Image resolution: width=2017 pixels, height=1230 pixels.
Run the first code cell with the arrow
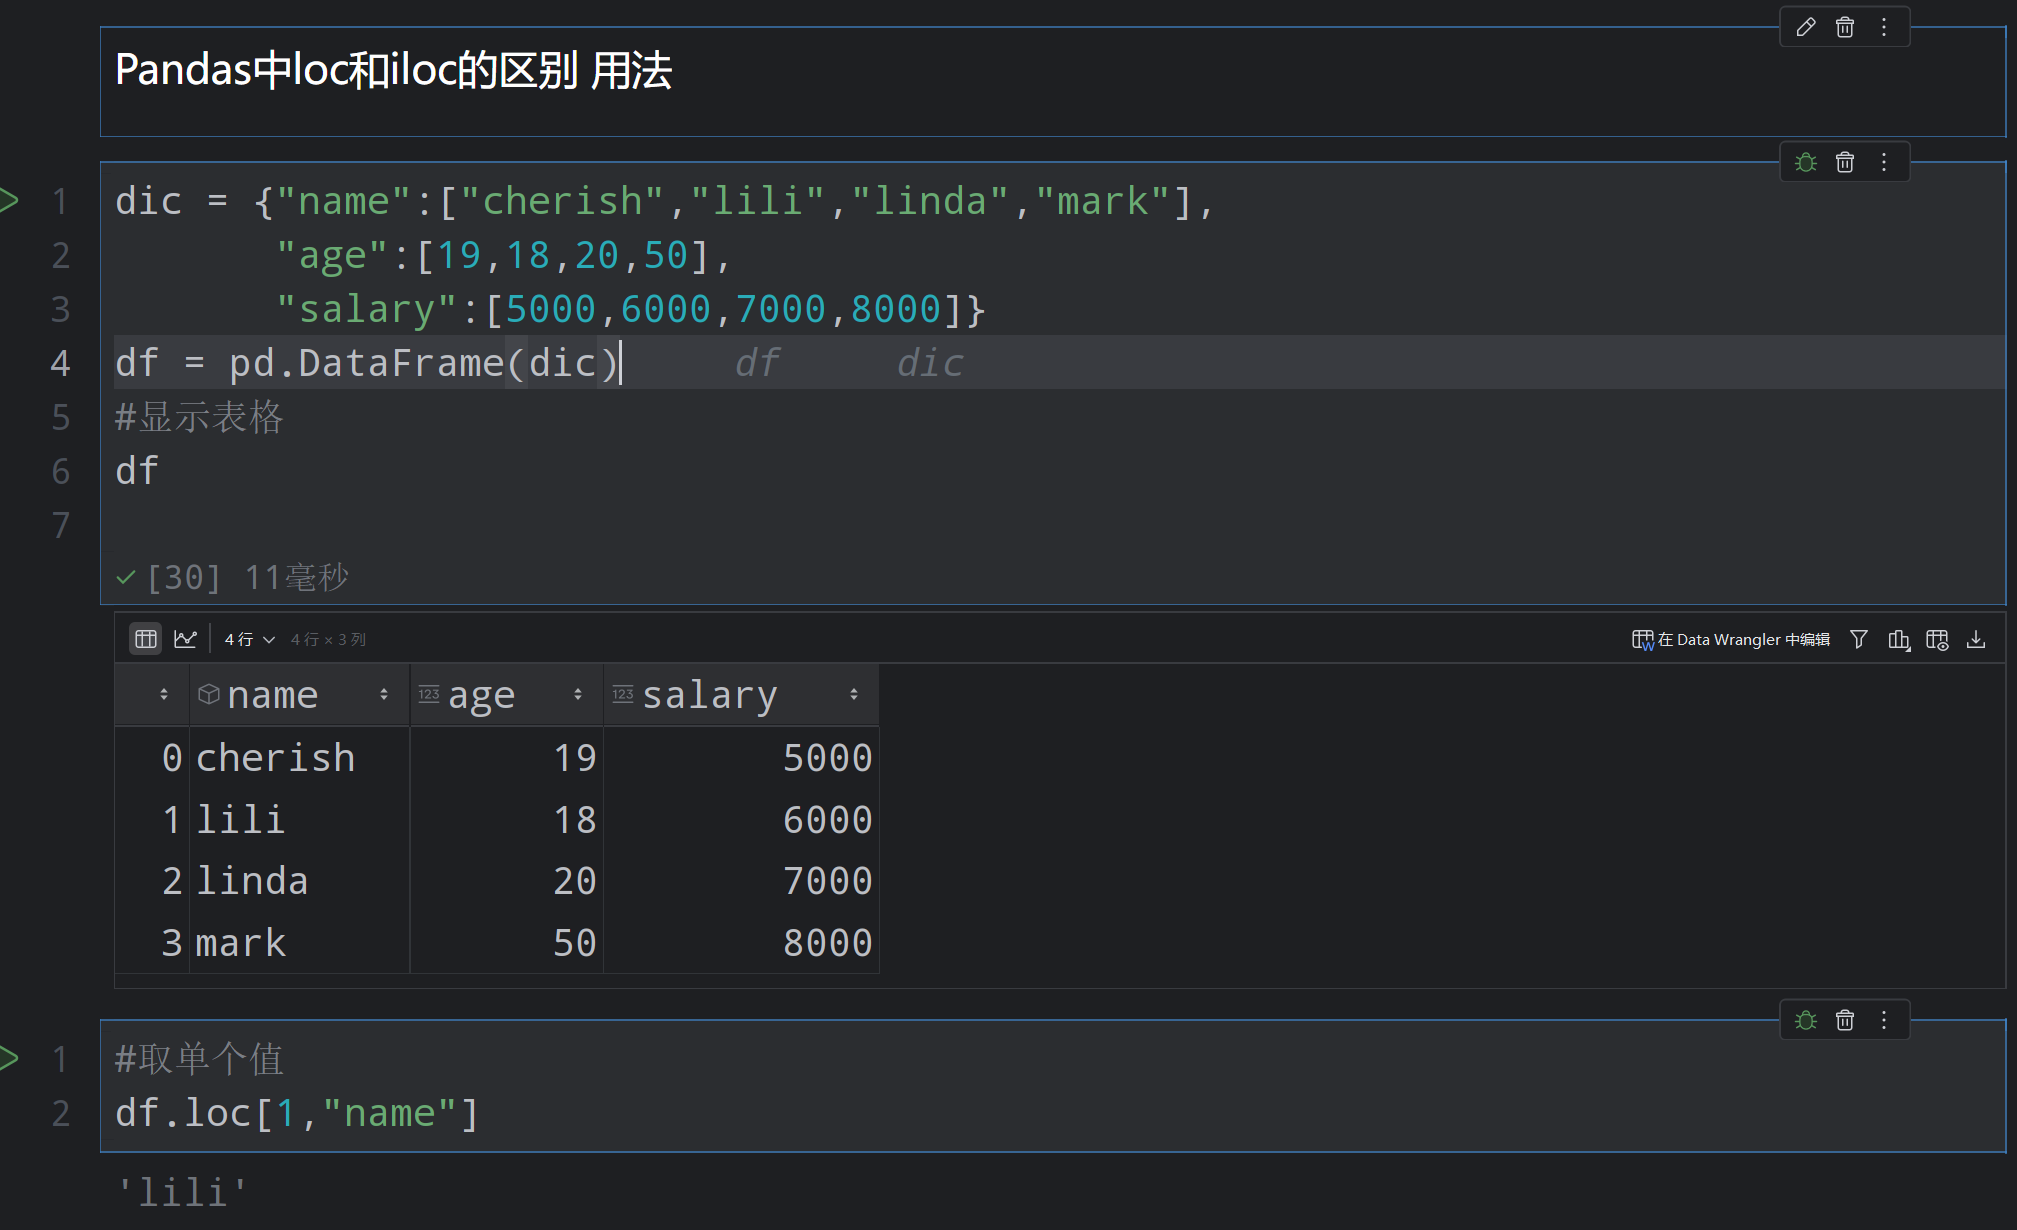tap(13, 199)
